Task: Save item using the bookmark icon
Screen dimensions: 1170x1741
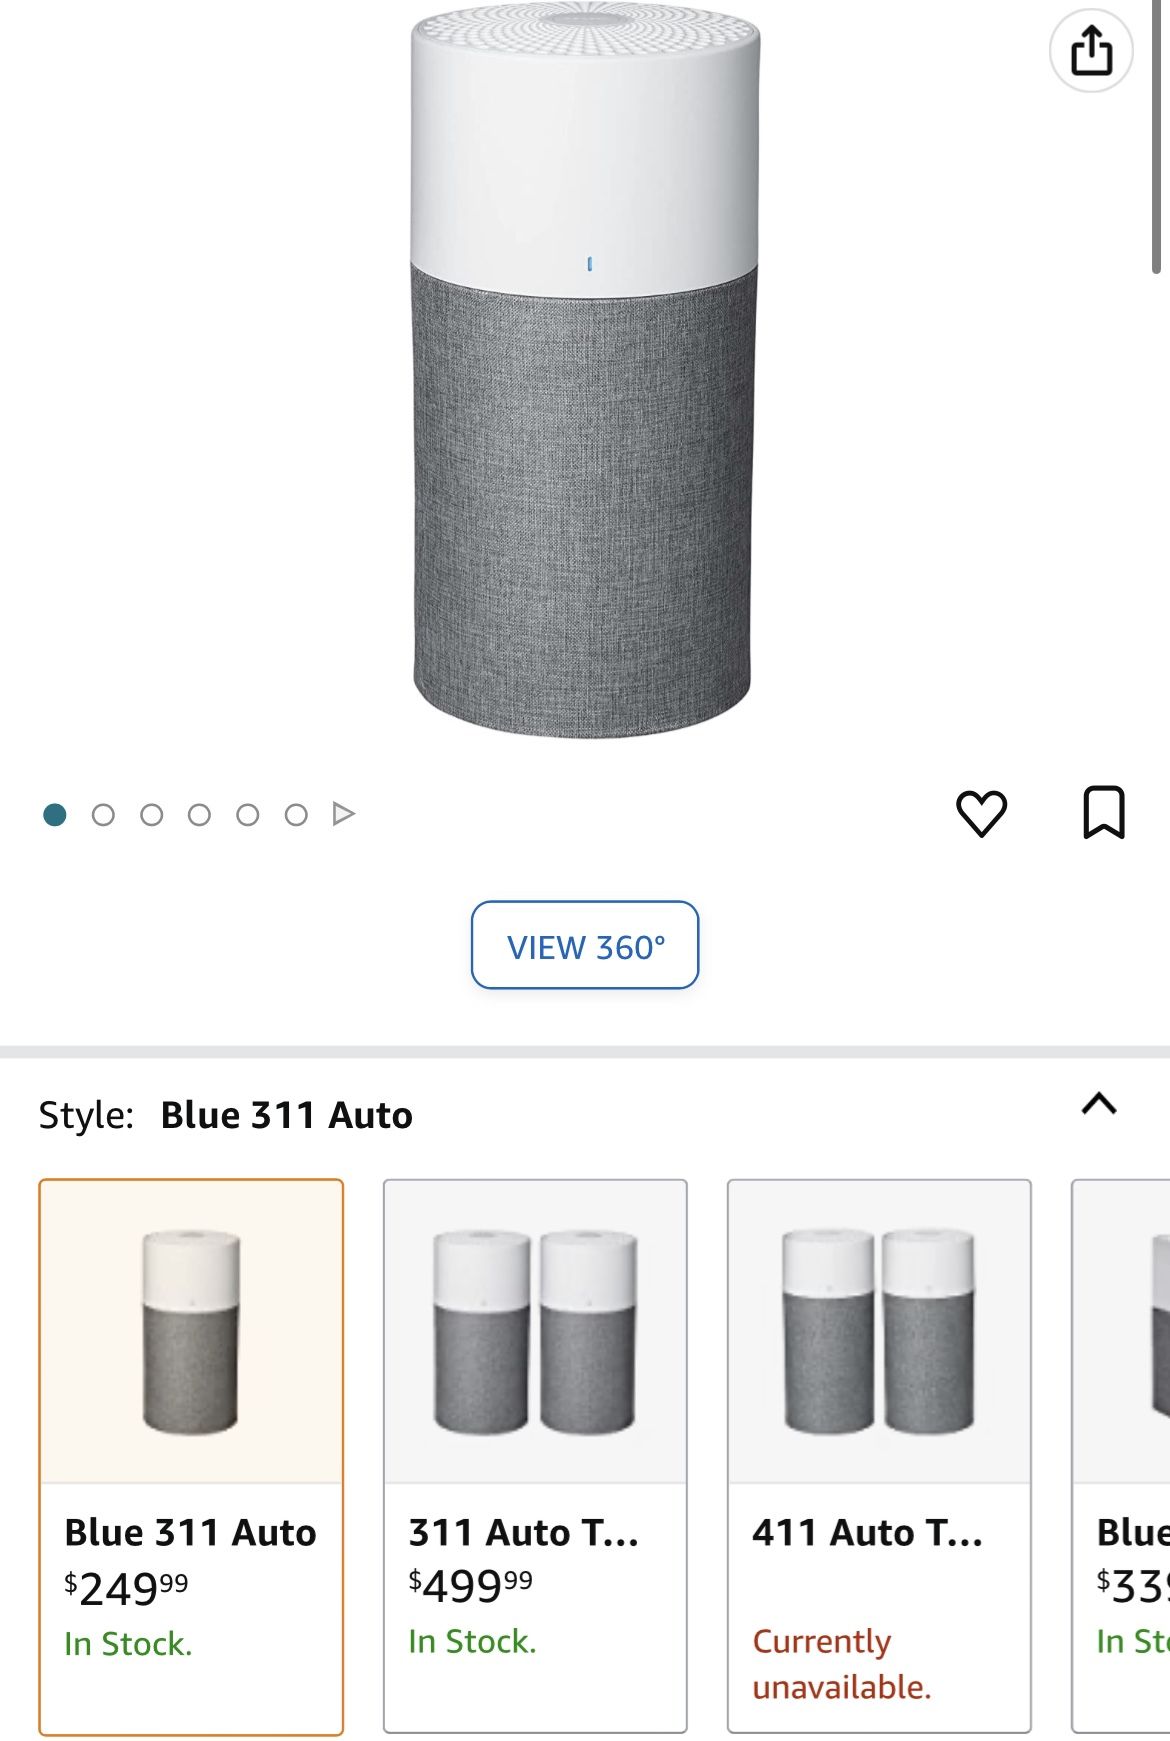Action: coord(1104,812)
